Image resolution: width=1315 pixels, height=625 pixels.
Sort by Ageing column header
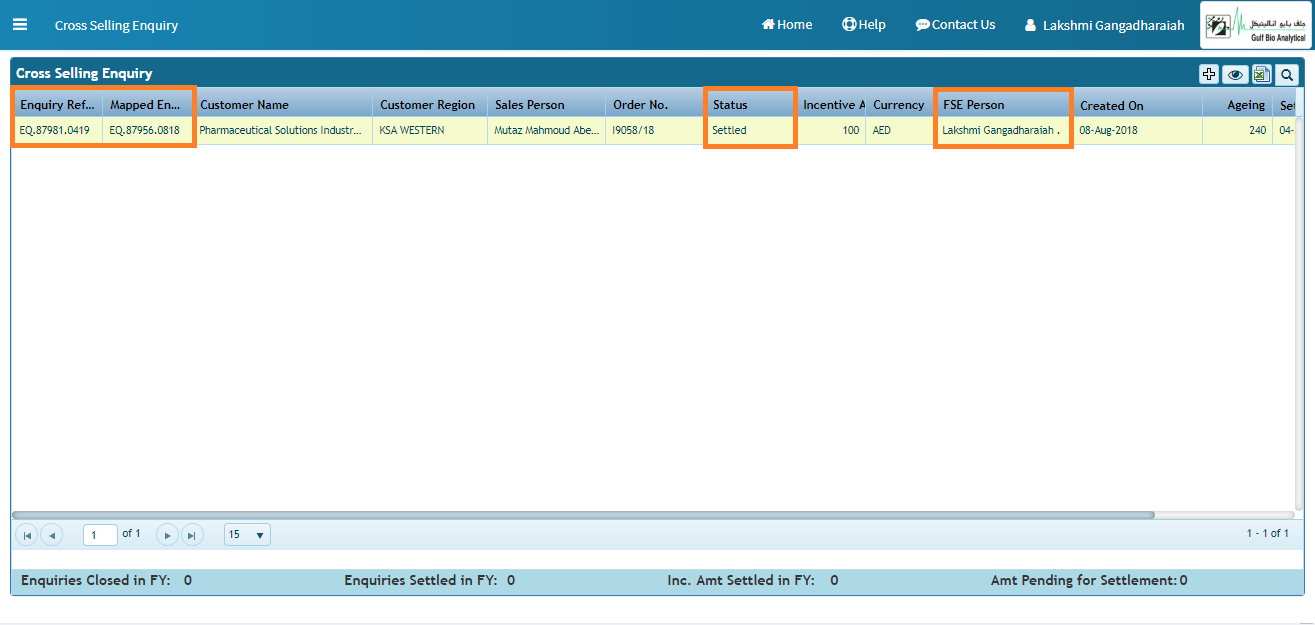pyautogui.click(x=1237, y=105)
